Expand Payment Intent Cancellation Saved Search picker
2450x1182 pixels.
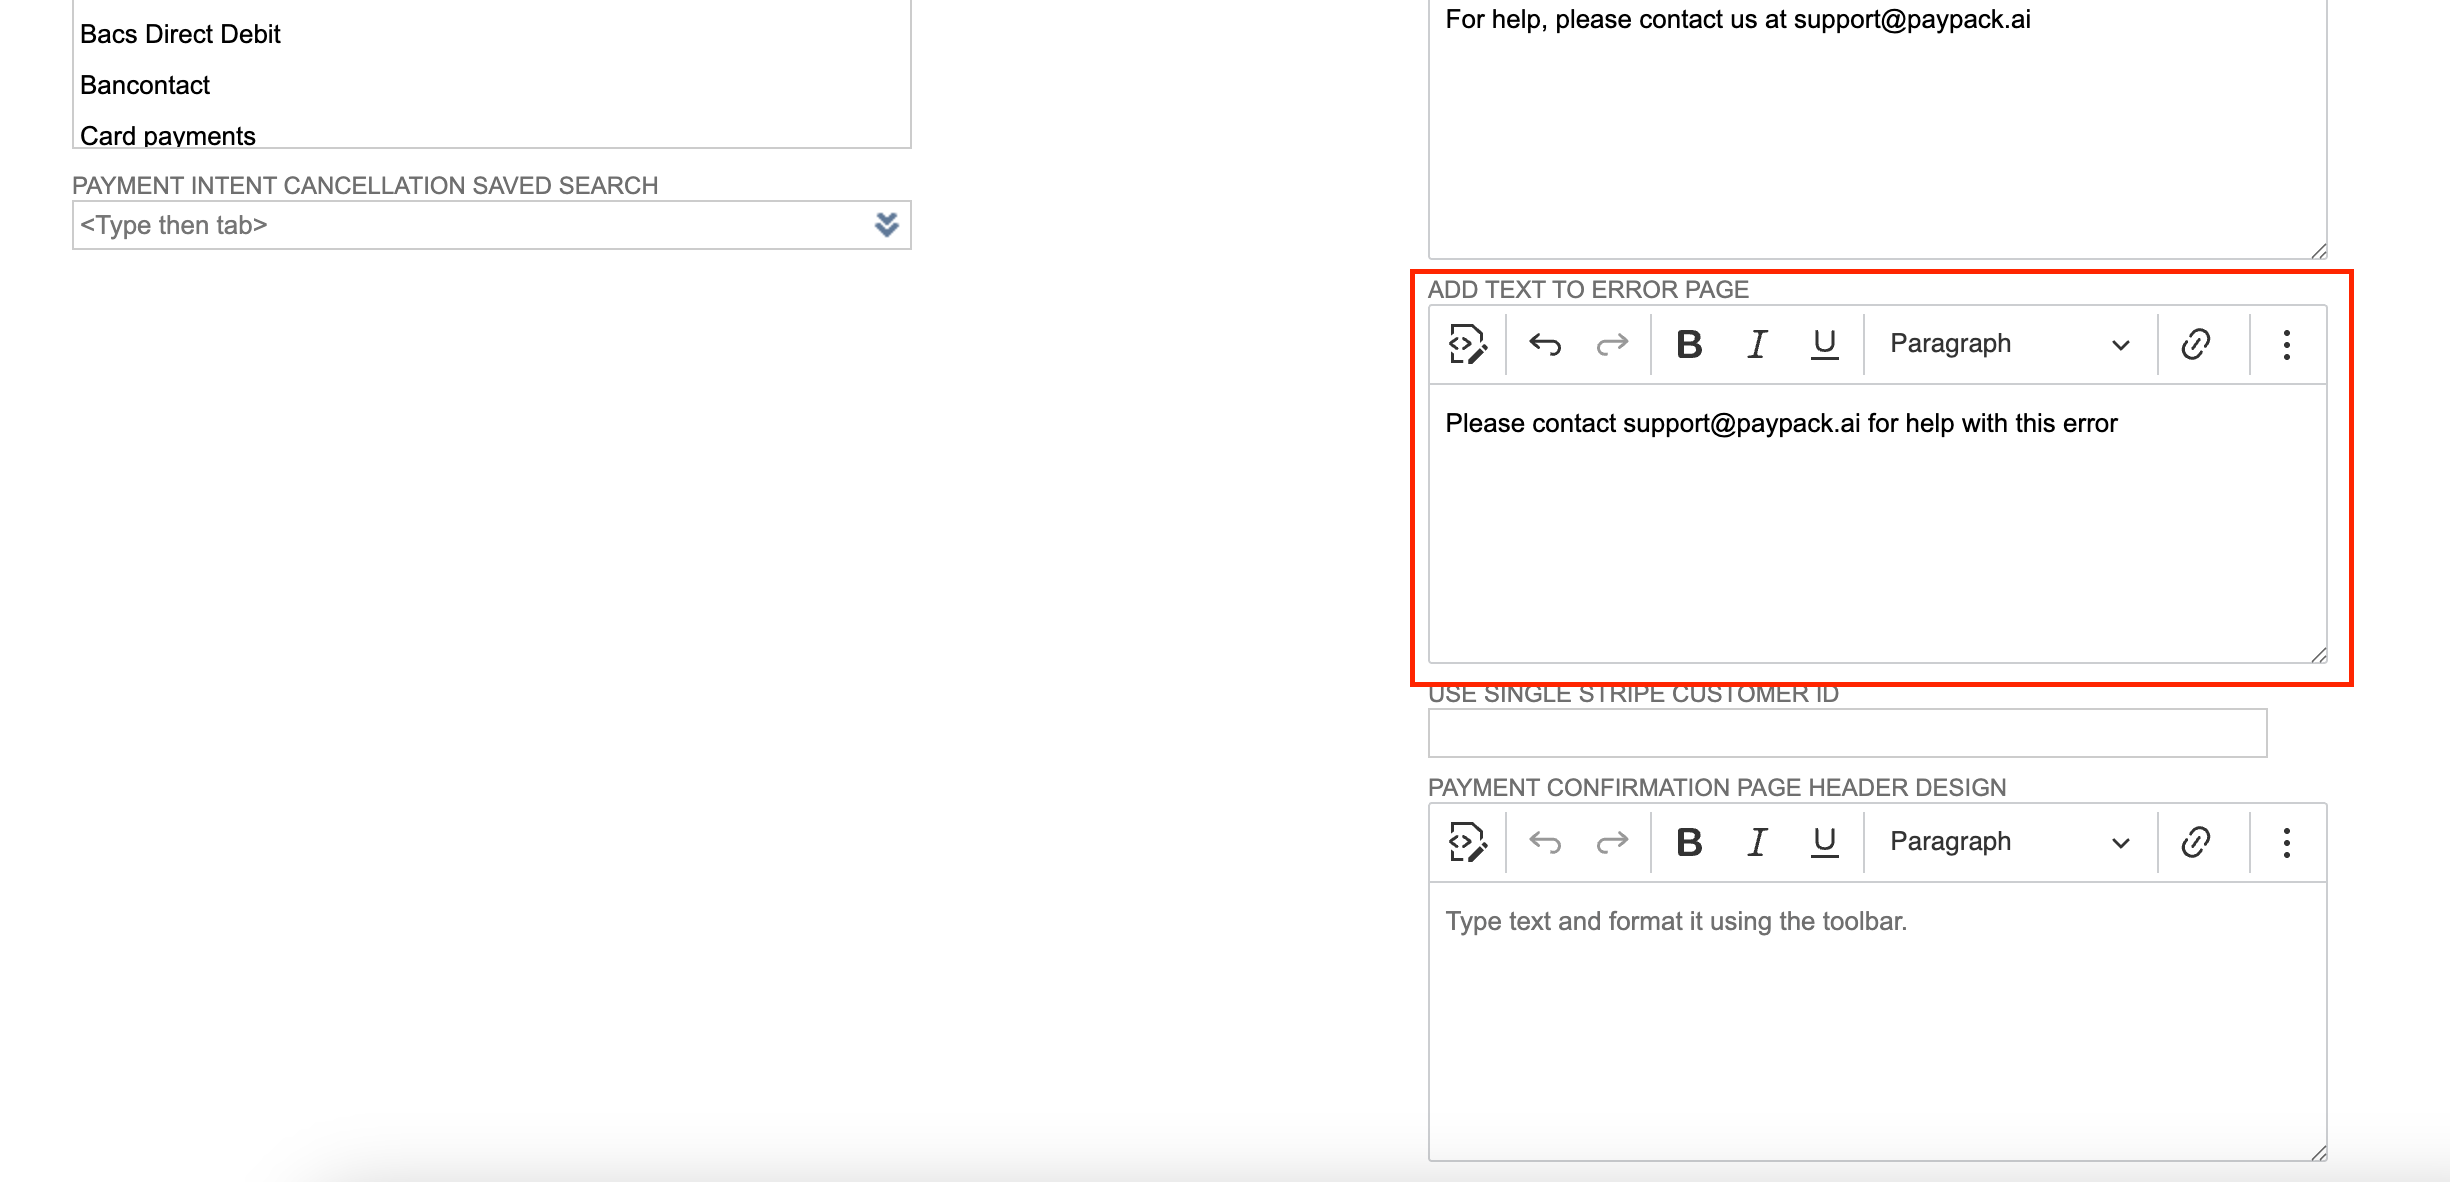(x=884, y=225)
